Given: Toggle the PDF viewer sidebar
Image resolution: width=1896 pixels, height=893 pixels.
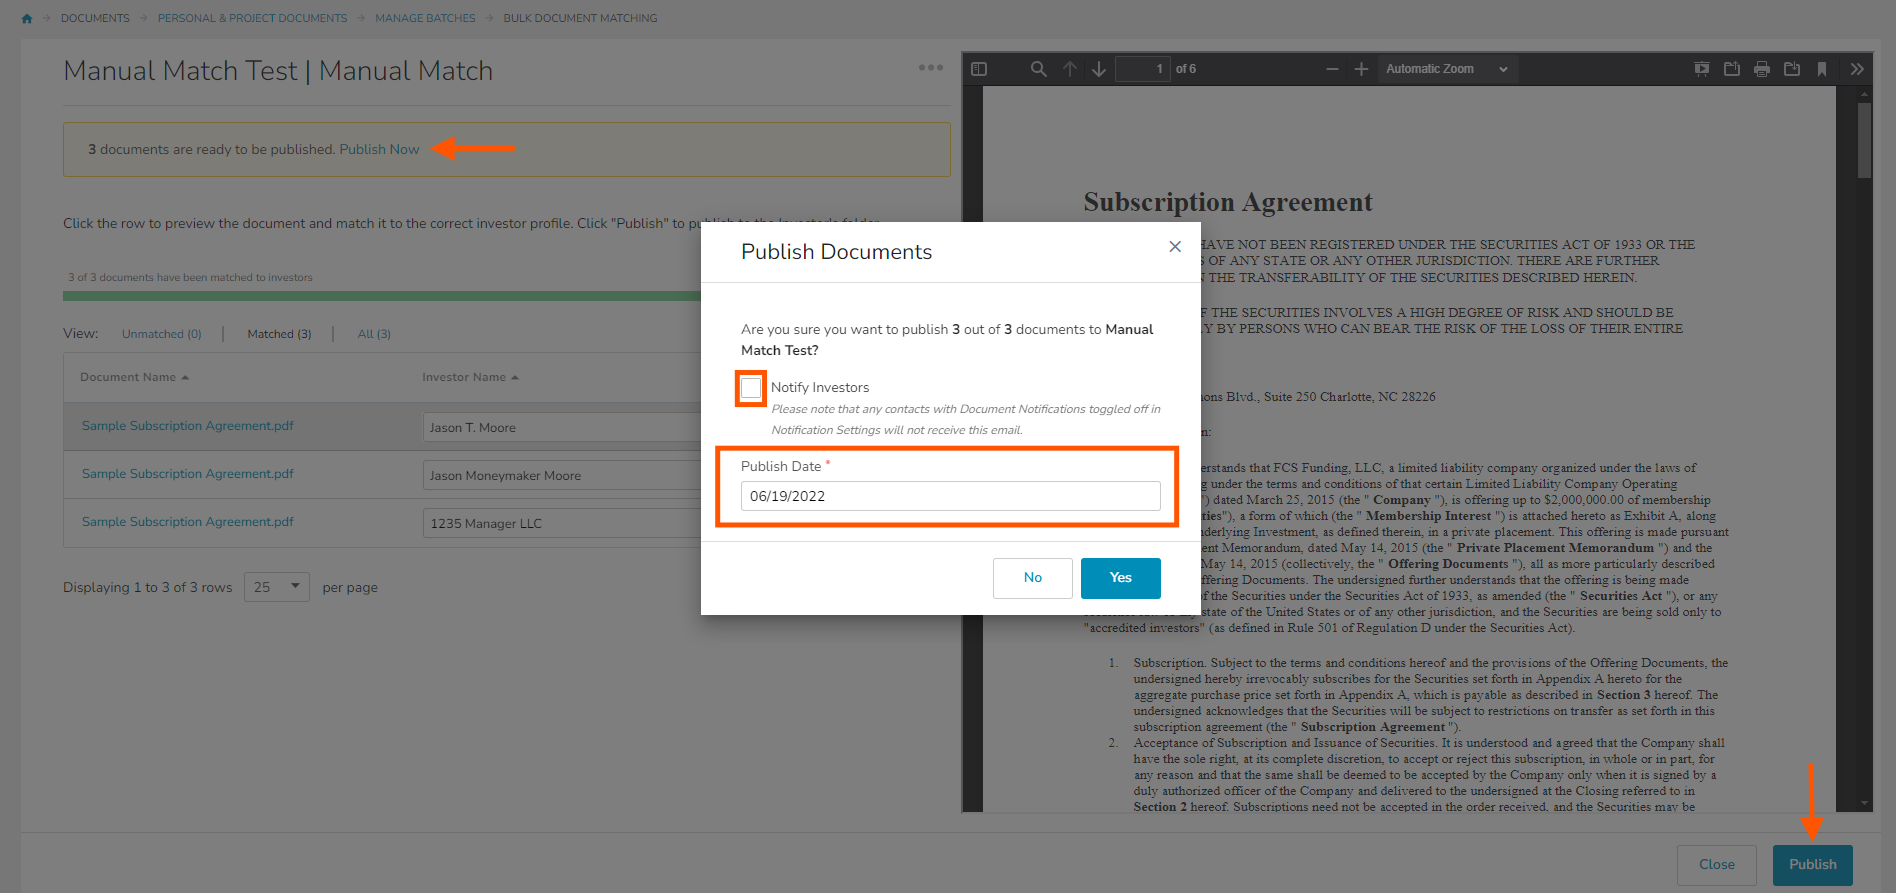Looking at the screenshot, I should point(979,69).
